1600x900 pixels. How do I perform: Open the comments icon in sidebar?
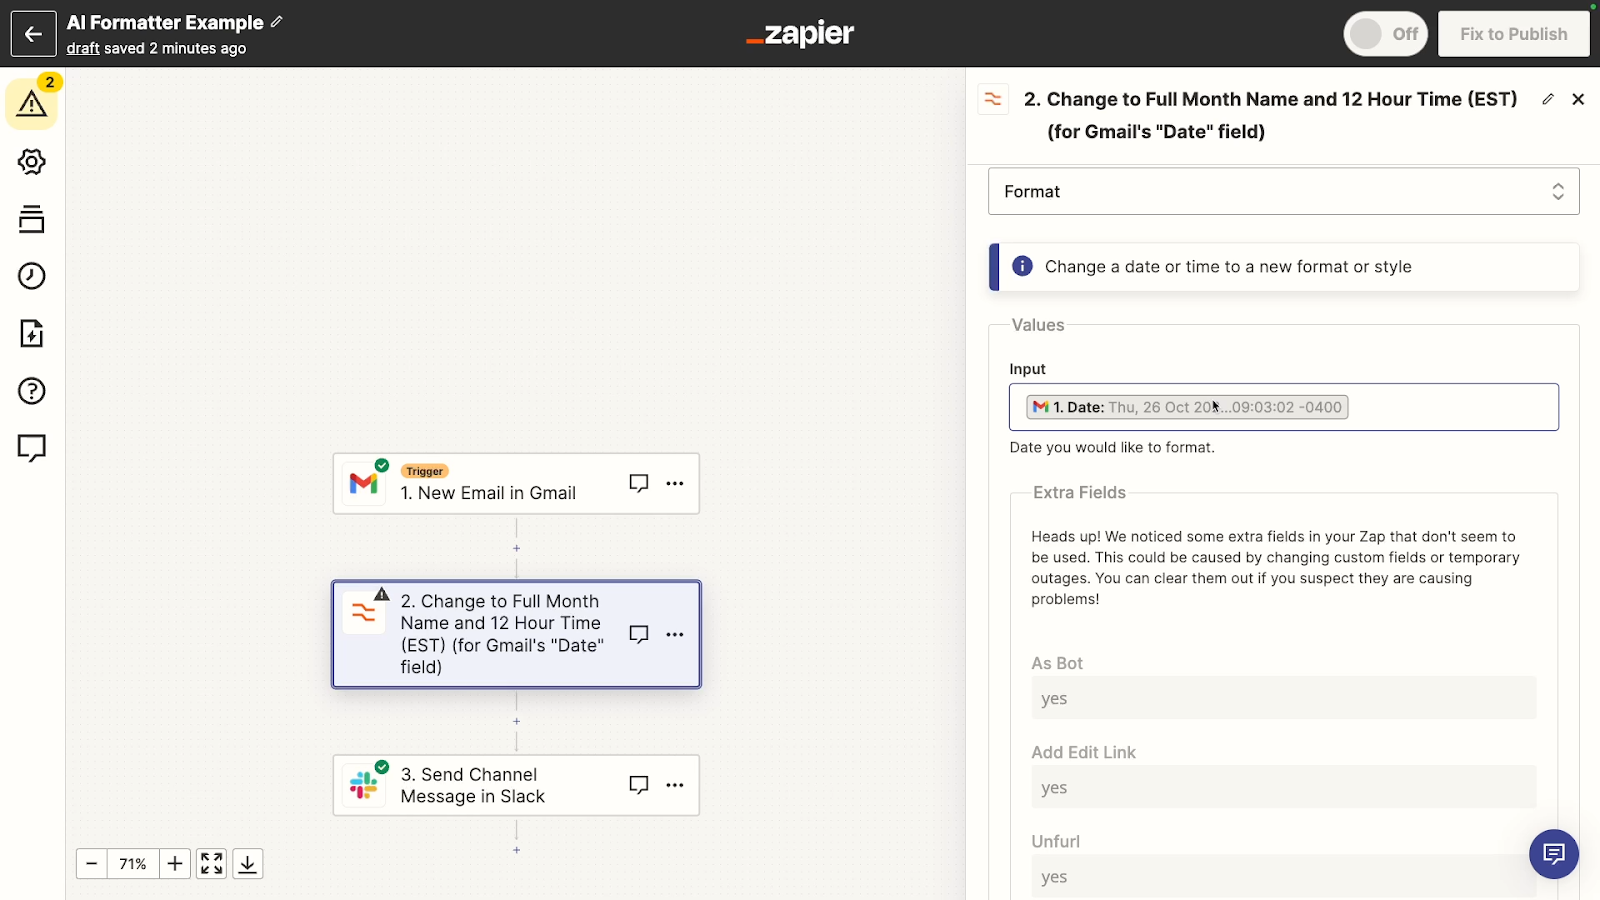[32, 448]
